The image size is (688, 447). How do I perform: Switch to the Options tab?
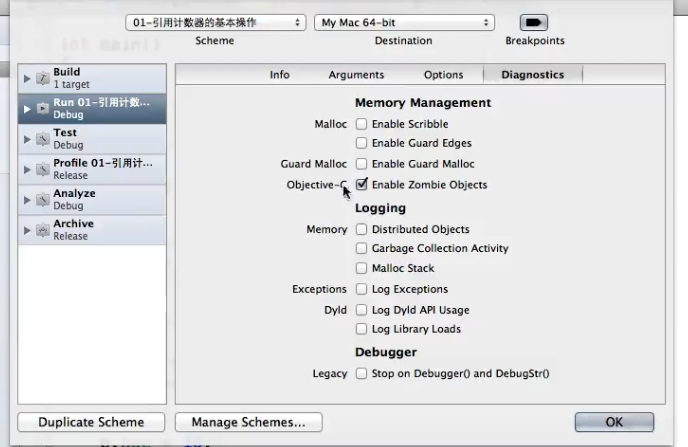[x=443, y=75]
